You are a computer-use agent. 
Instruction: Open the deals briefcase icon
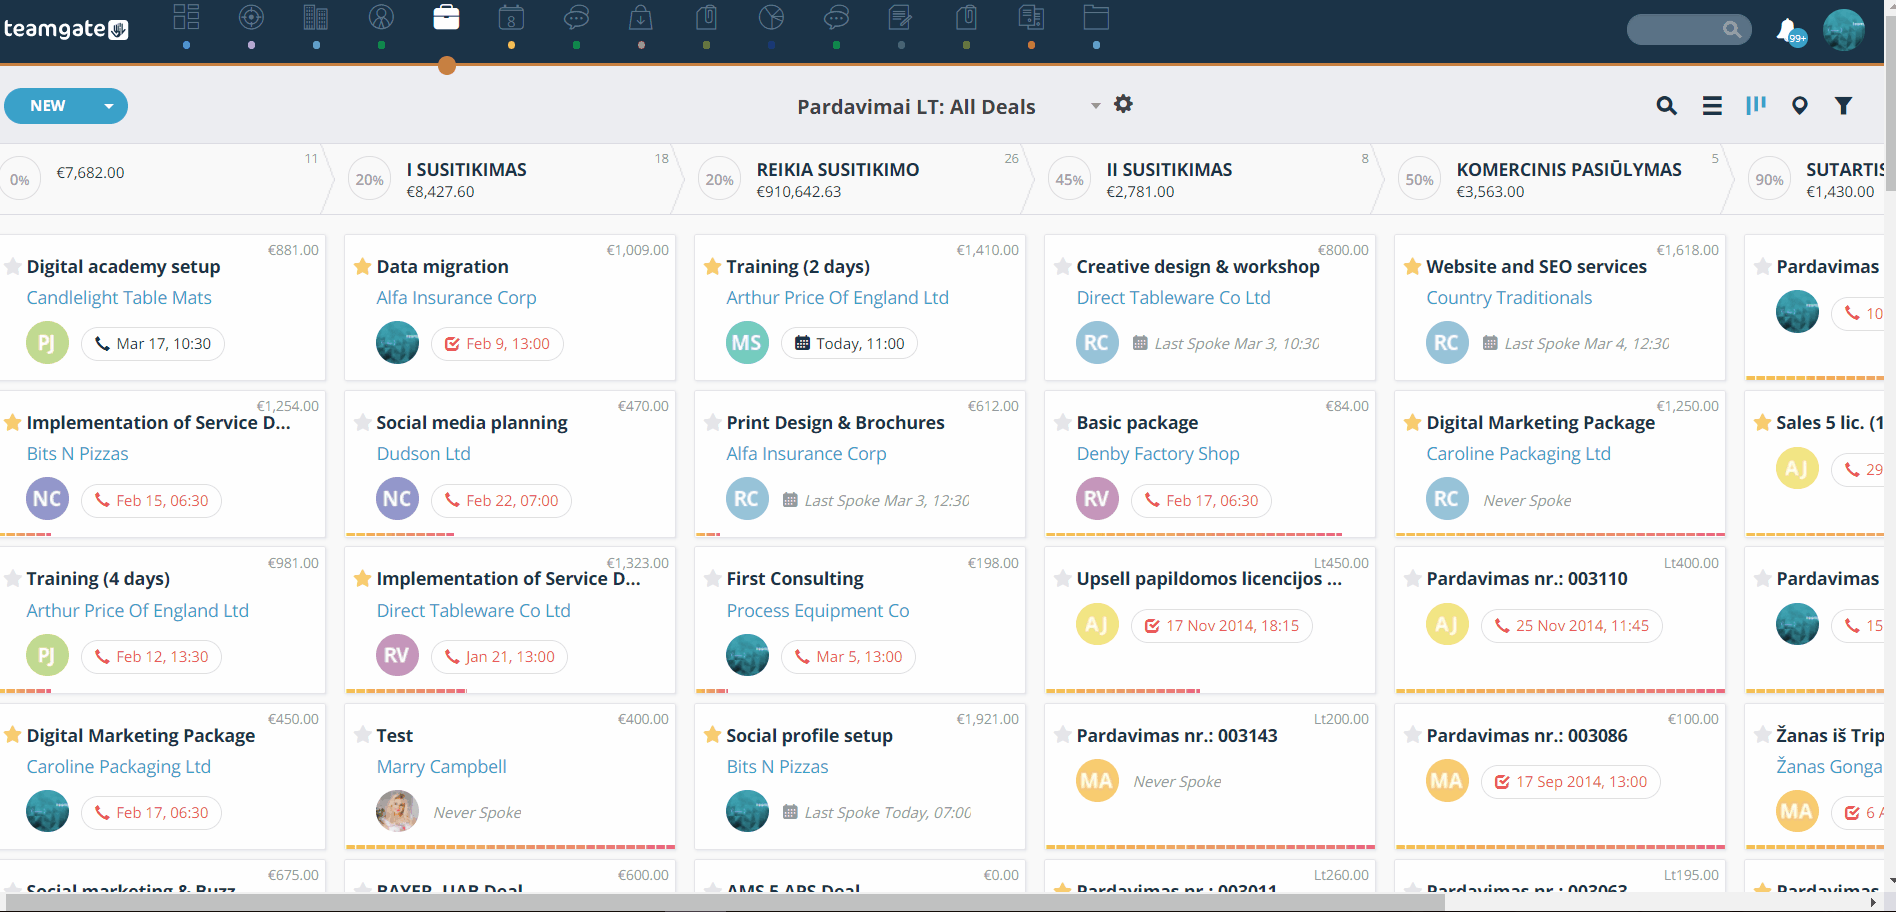pos(446,17)
